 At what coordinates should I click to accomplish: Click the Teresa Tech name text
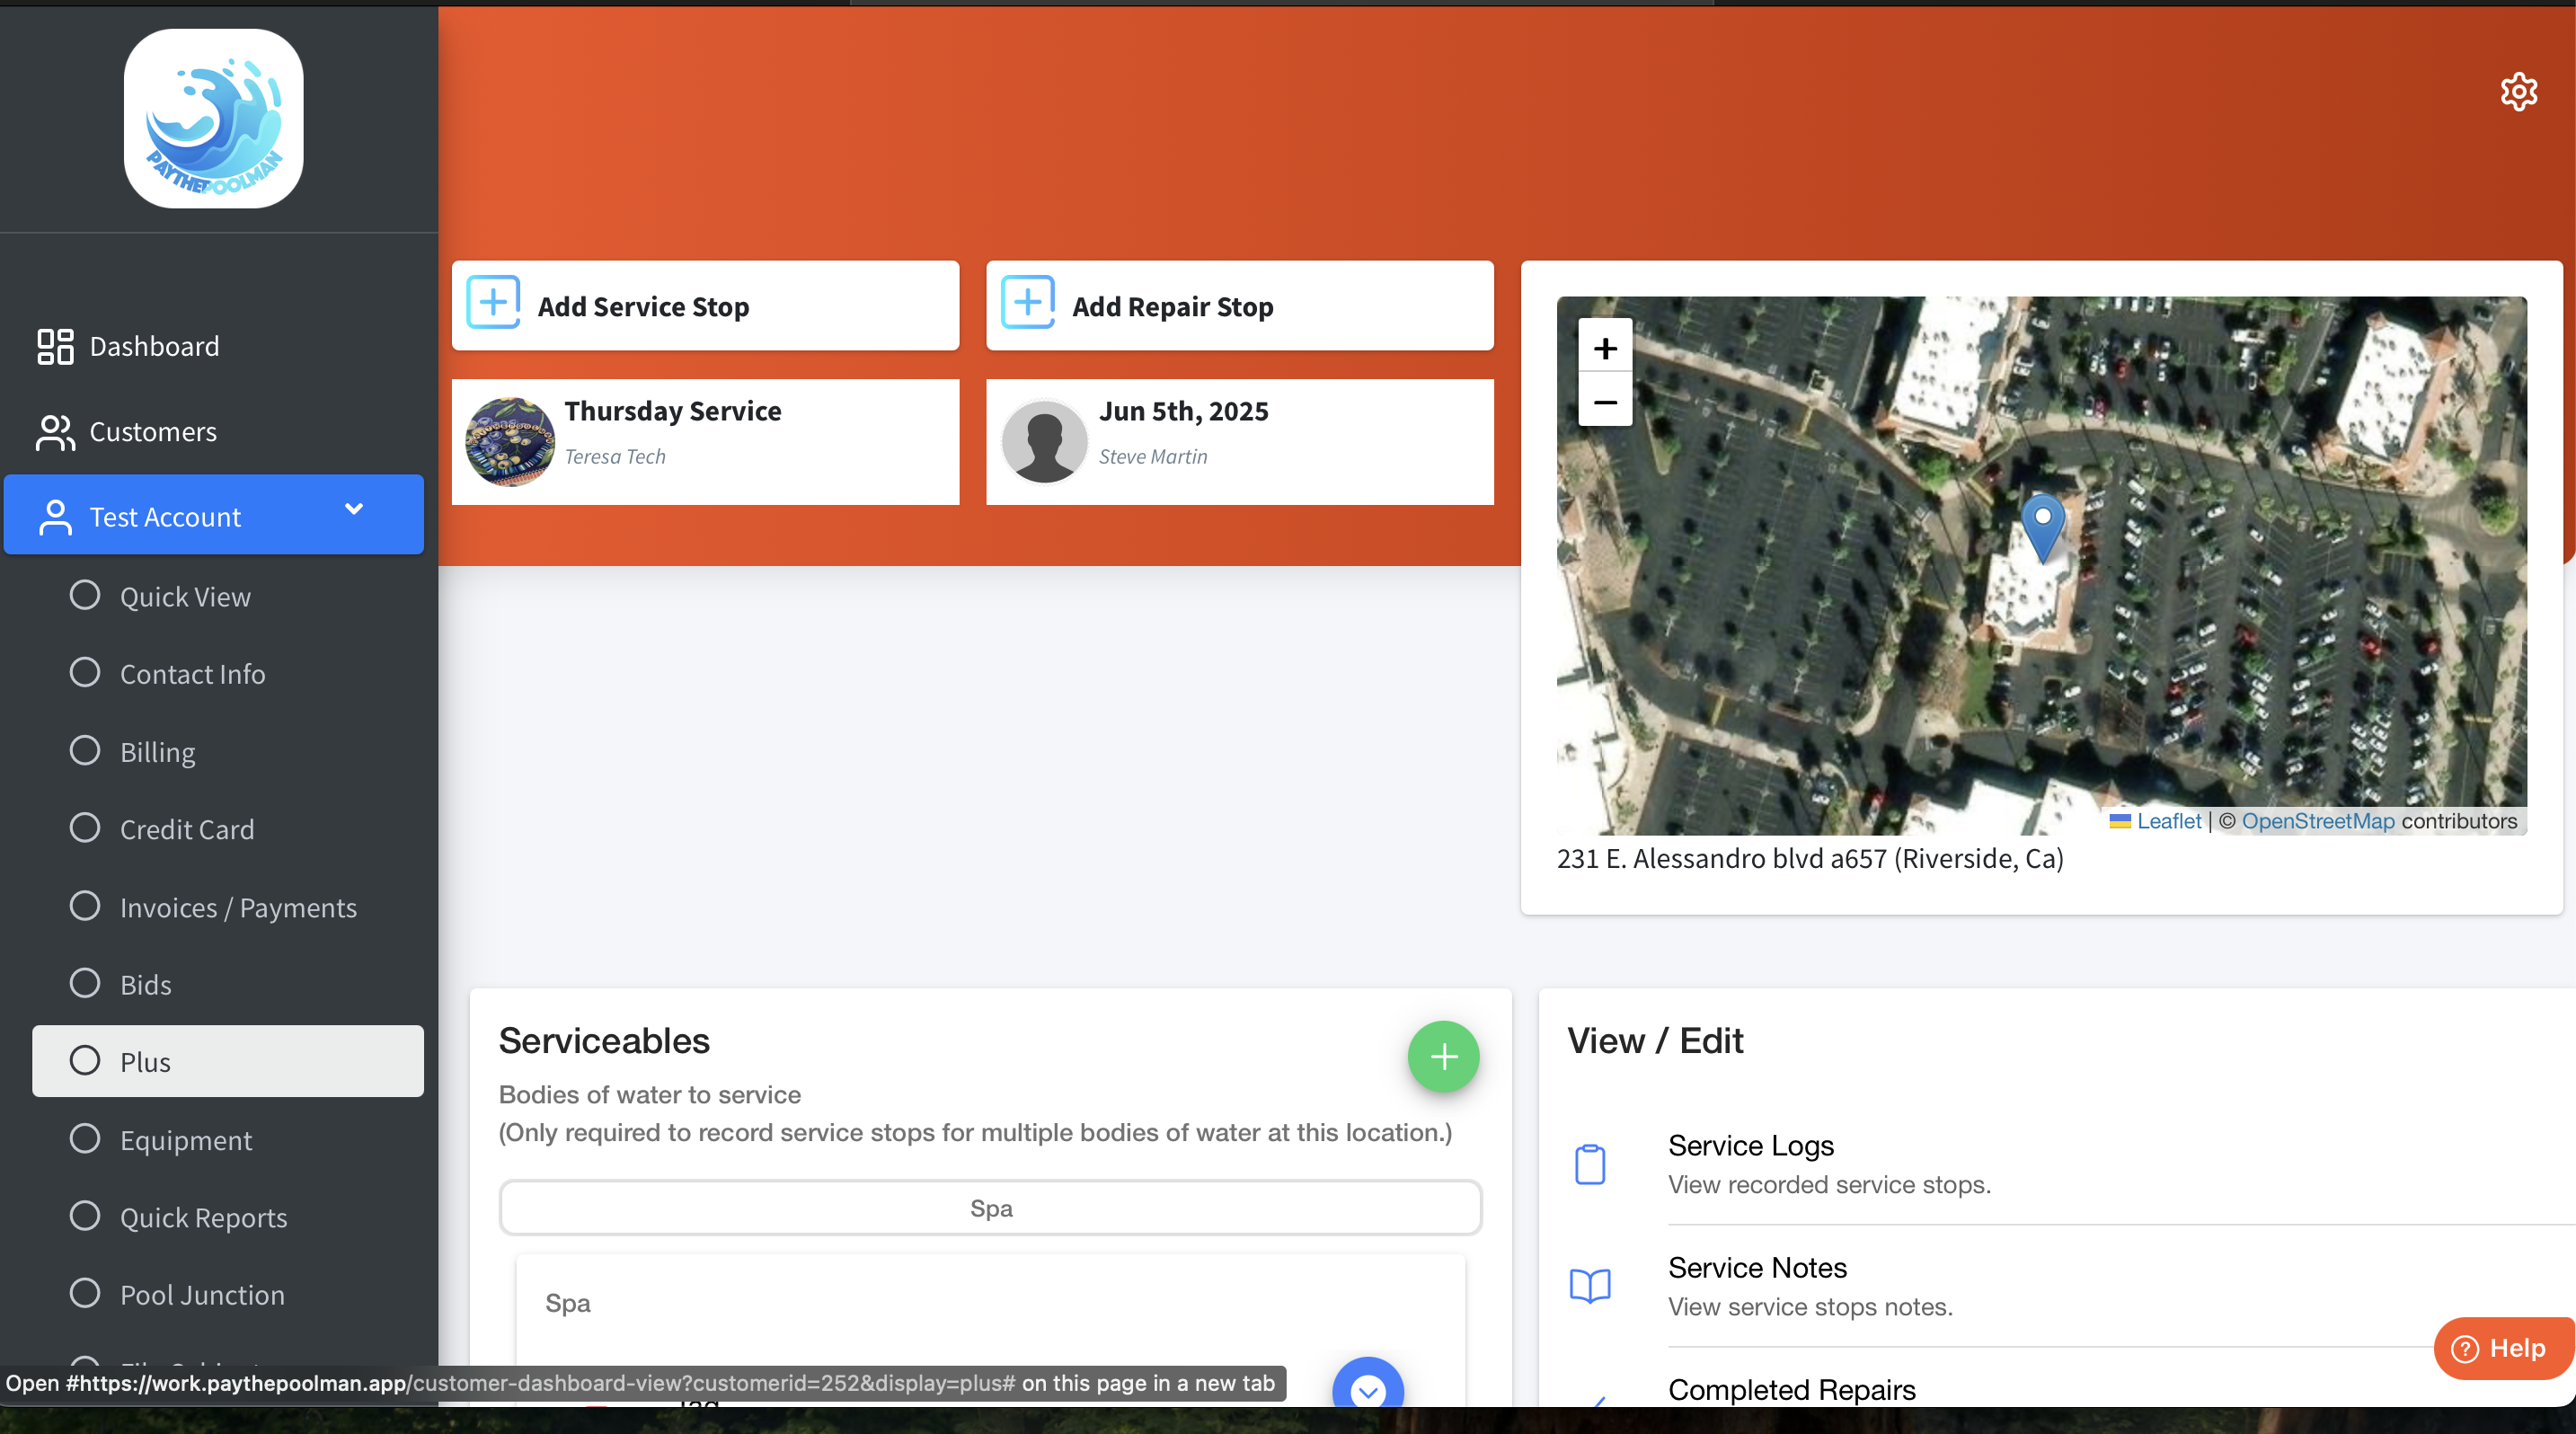(x=614, y=456)
